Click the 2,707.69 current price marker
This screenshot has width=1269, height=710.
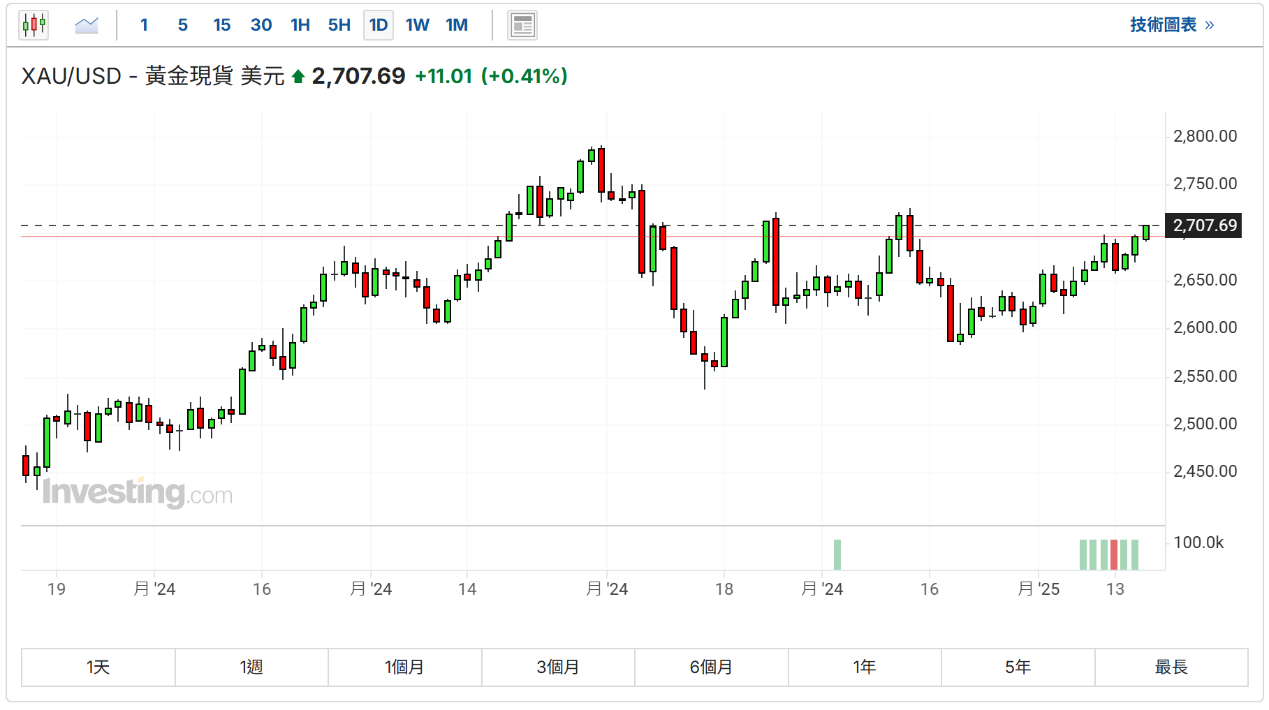tap(1206, 226)
